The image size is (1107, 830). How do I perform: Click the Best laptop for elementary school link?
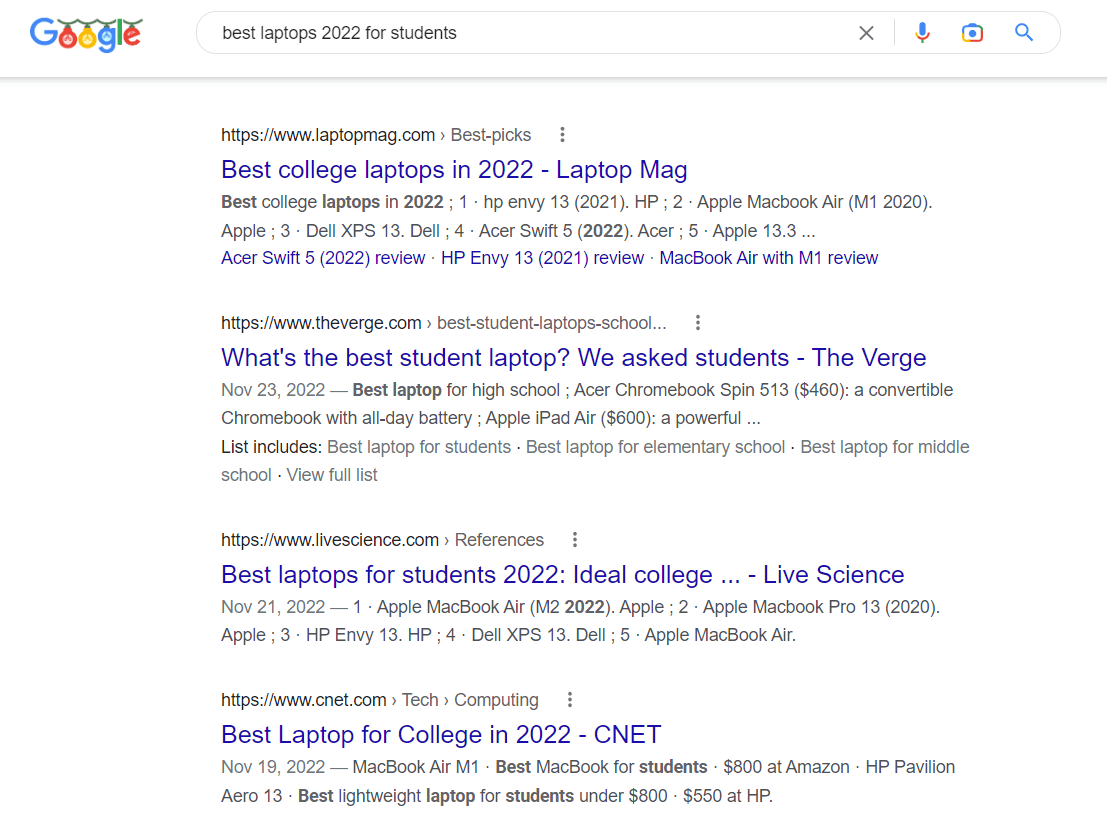(x=654, y=447)
